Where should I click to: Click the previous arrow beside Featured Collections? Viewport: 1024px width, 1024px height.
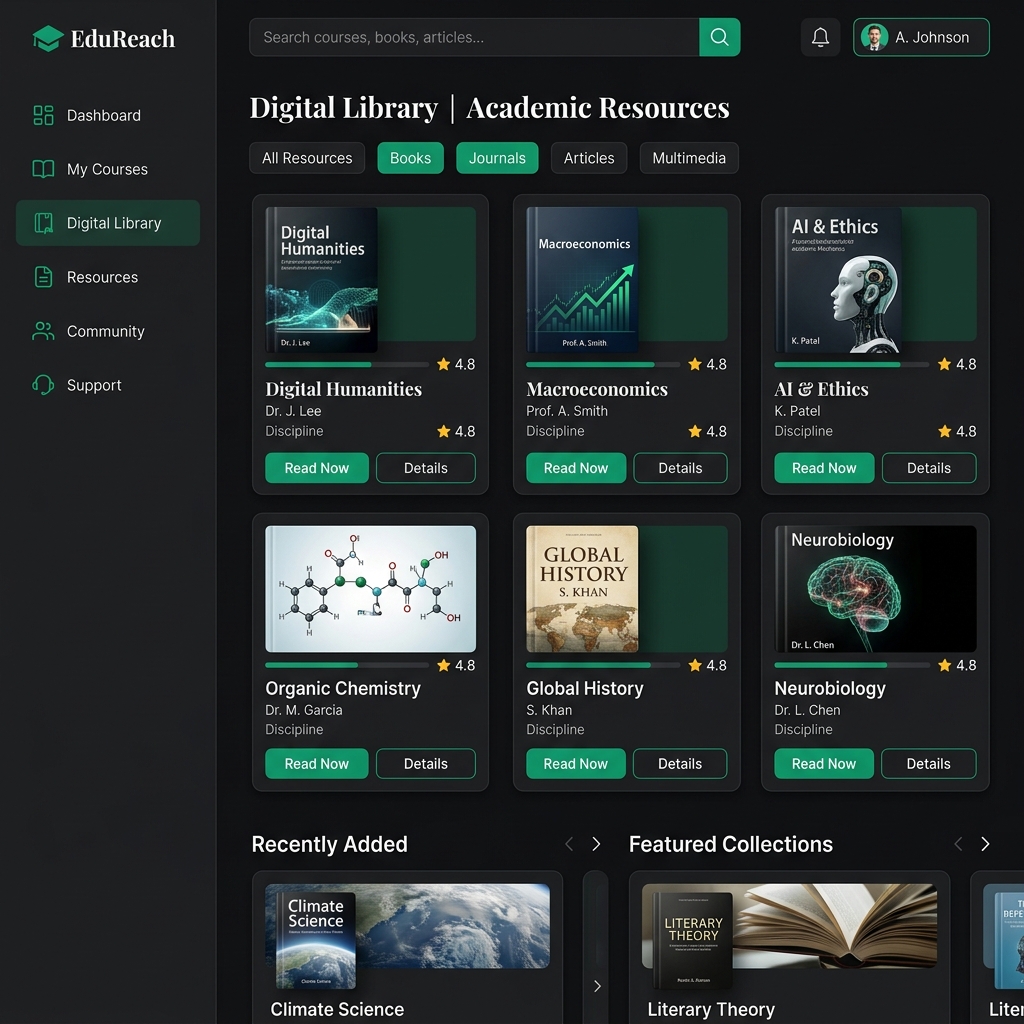(957, 844)
